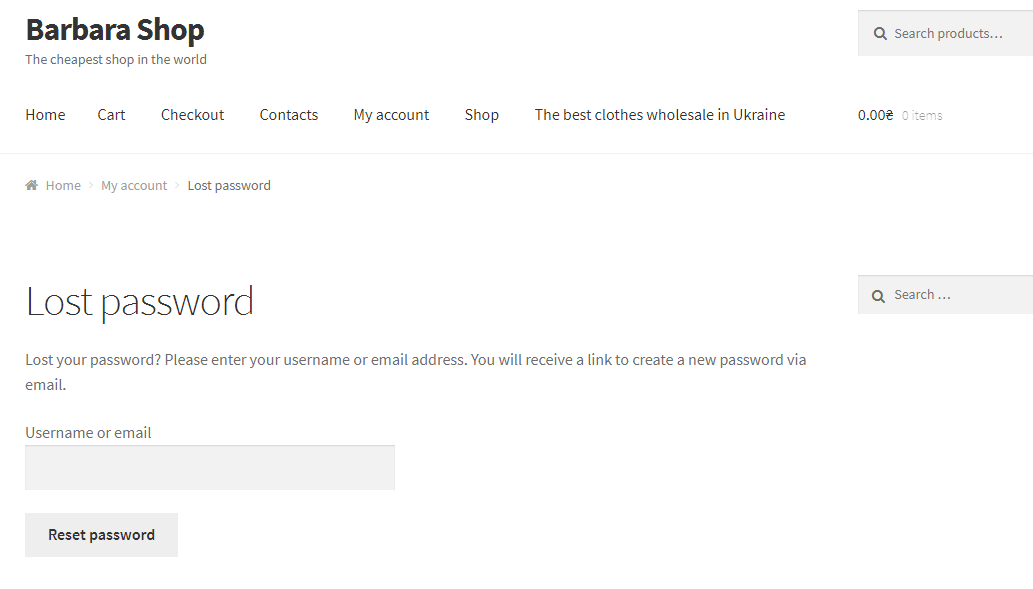Click the My account breadcrumb link
Image resolution: width=1033 pixels, height=589 pixels.
coord(134,185)
